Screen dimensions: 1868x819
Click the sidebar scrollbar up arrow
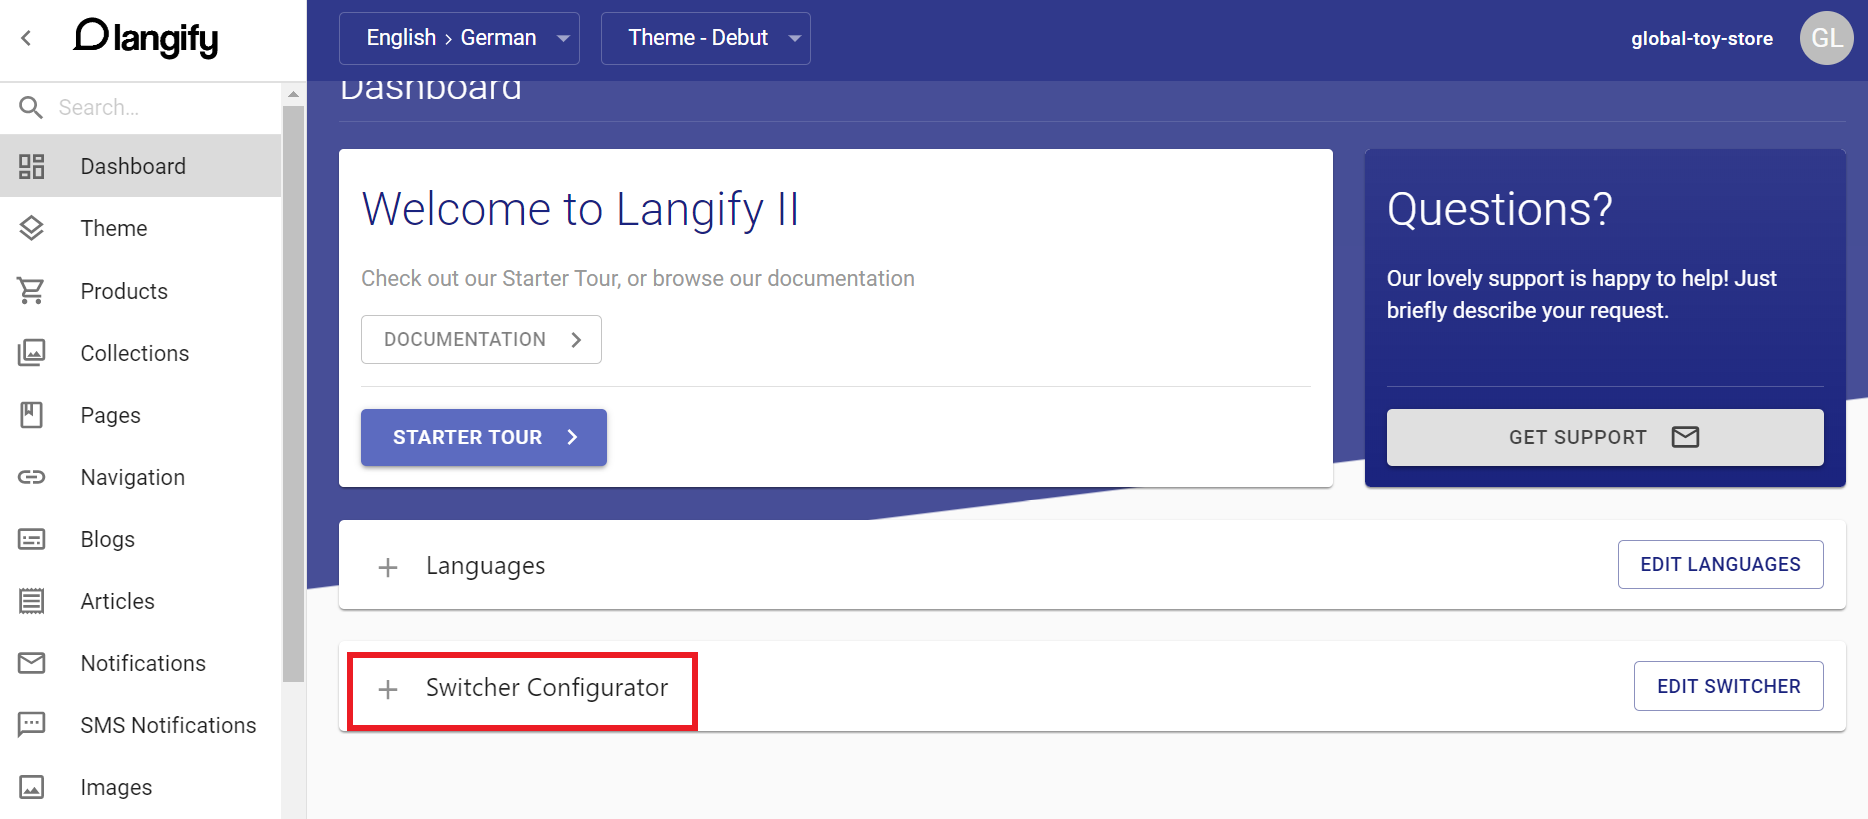tap(293, 94)
